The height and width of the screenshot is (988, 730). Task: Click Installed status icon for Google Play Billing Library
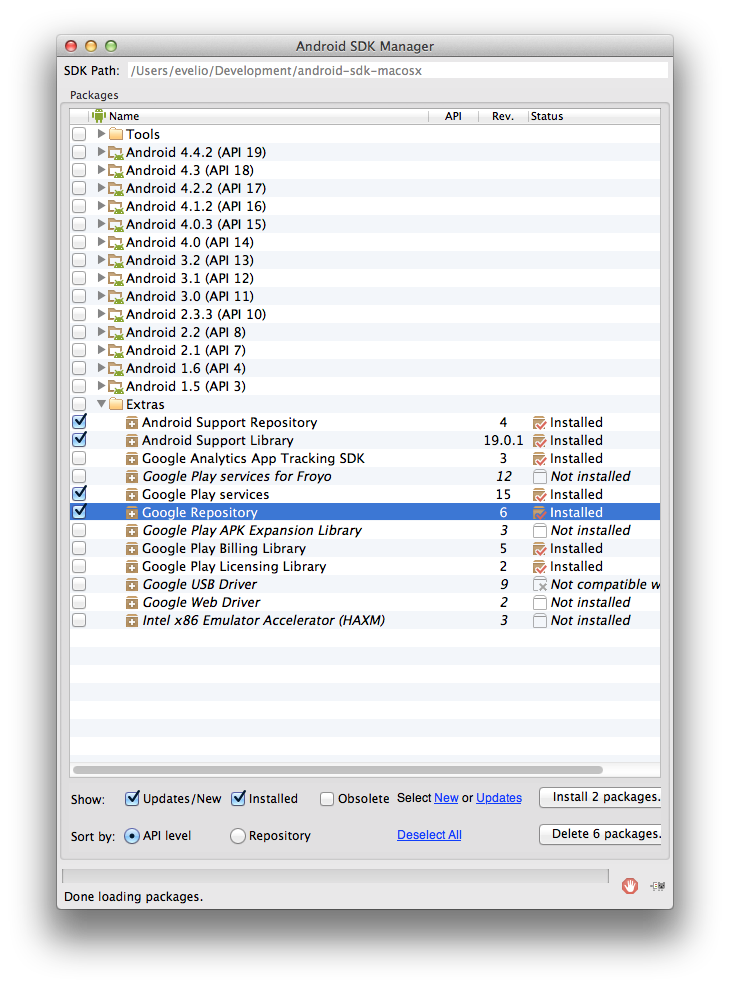[539, 549]
